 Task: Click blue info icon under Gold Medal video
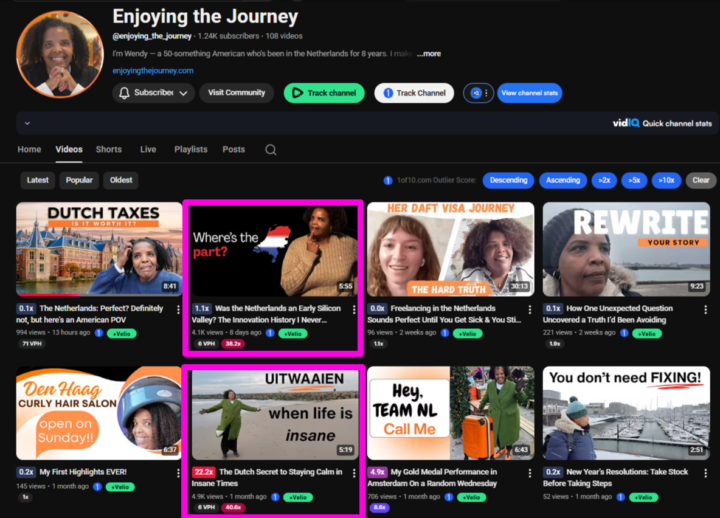click(449, 497)
